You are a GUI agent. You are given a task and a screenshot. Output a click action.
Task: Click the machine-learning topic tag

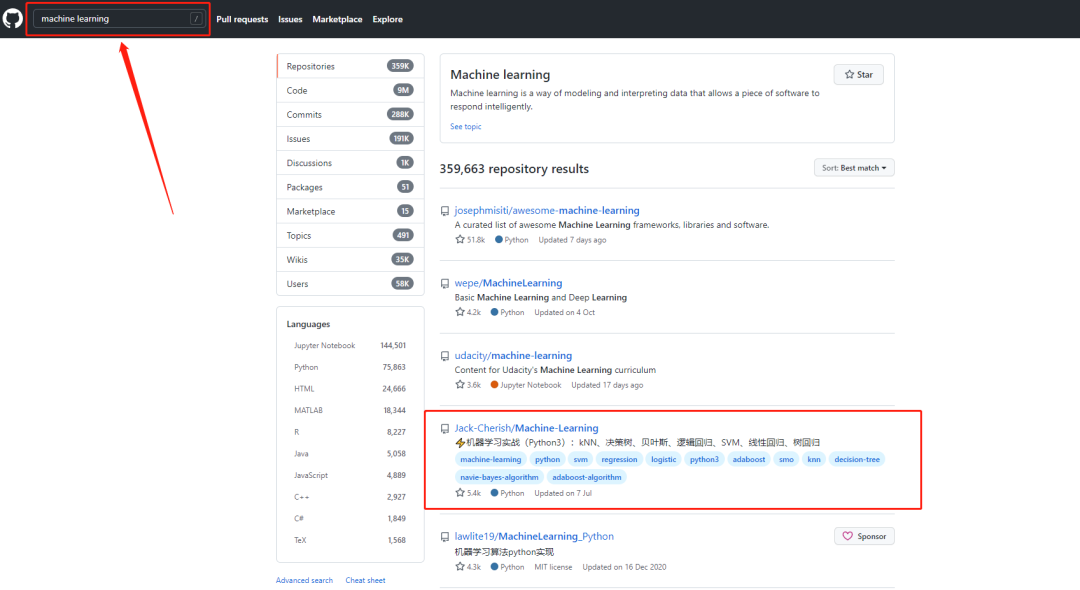(x=490, y=459)
